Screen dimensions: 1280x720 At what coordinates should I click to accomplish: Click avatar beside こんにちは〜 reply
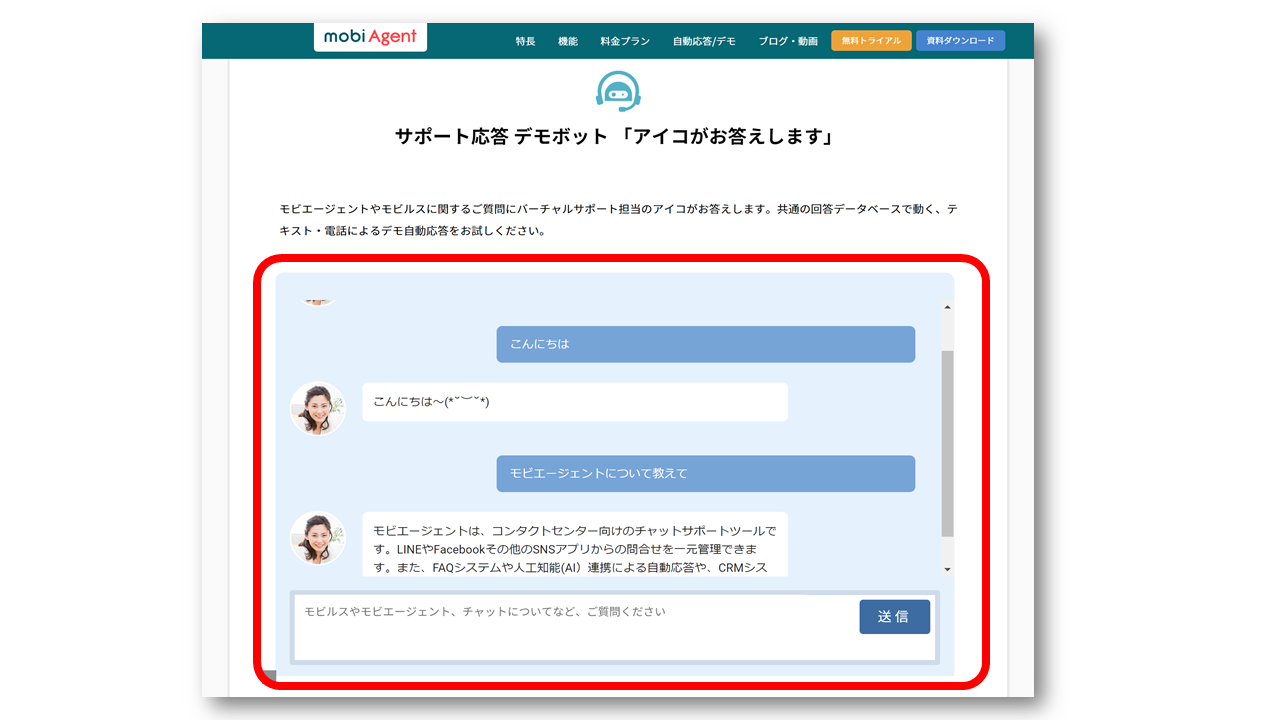[x=318, y=408]
